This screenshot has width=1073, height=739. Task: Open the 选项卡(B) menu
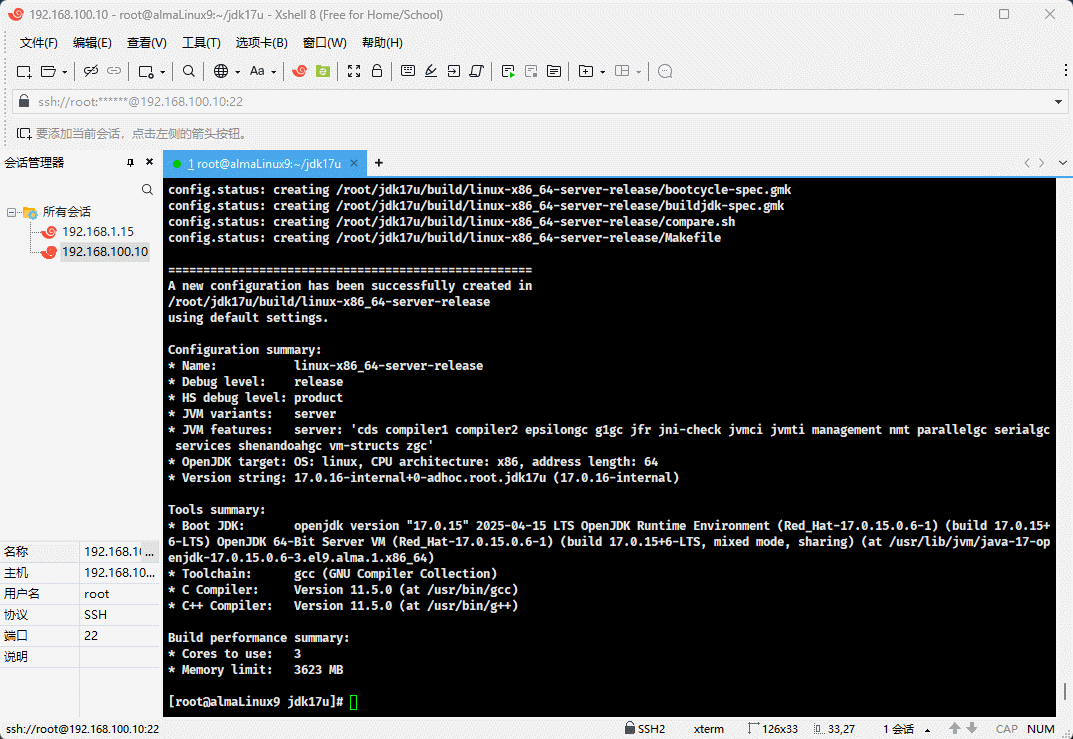pyautogui.click(x=261, y=42)
